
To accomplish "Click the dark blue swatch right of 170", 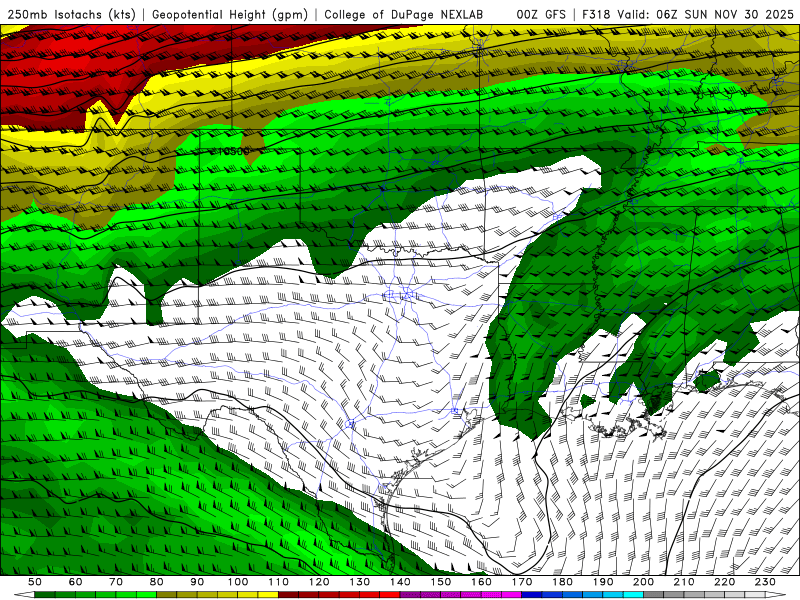I will coord(532,595).
